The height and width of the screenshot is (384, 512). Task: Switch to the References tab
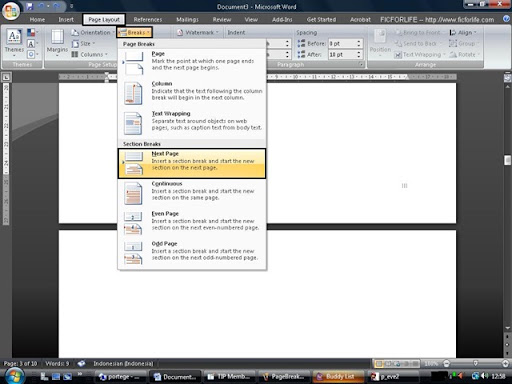[x=148, y=20]
